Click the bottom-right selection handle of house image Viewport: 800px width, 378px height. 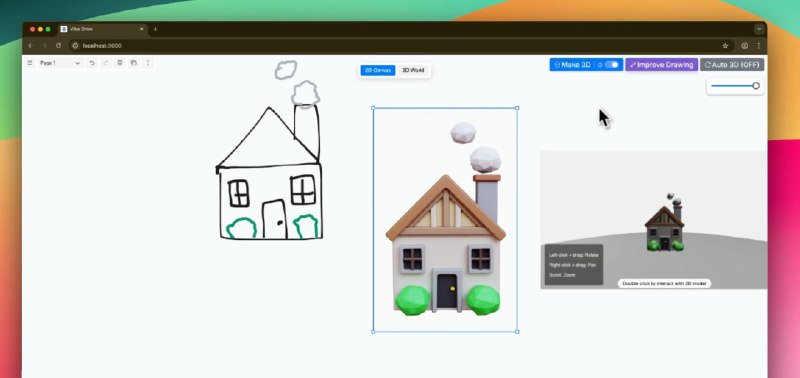coord(517,332)
